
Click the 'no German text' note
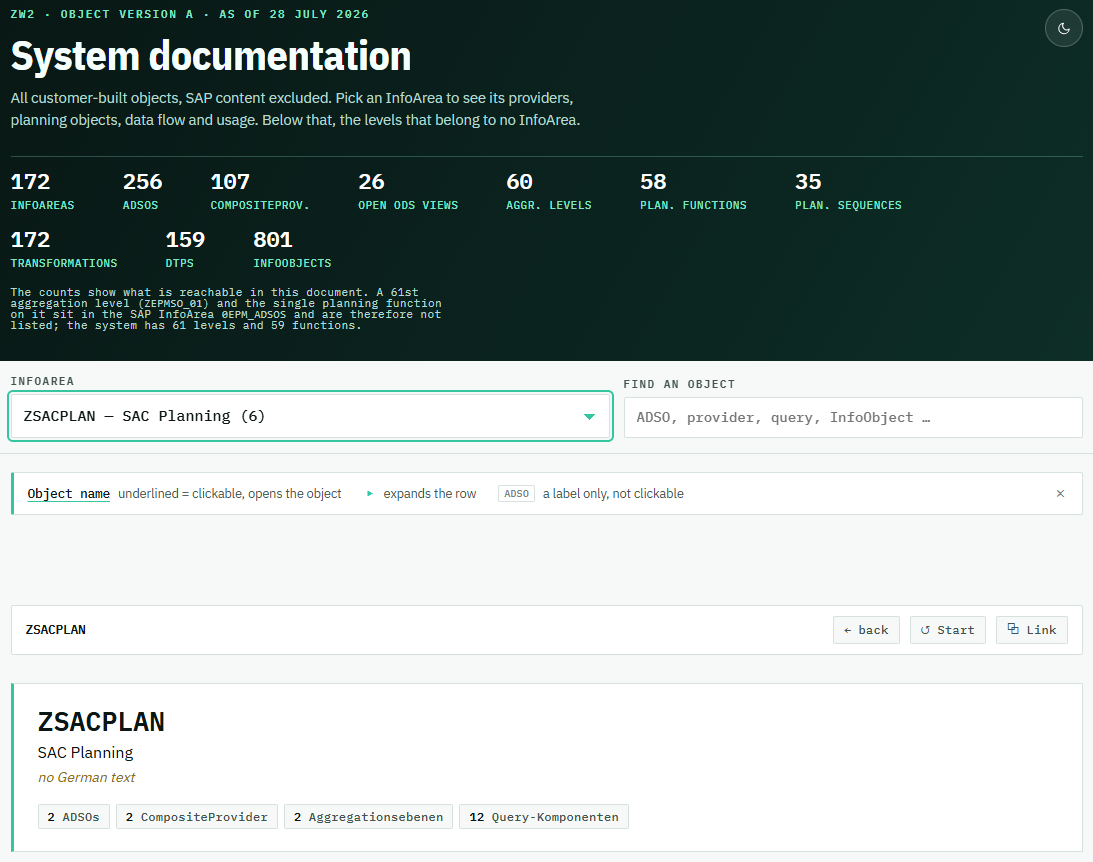coord(86,778)
